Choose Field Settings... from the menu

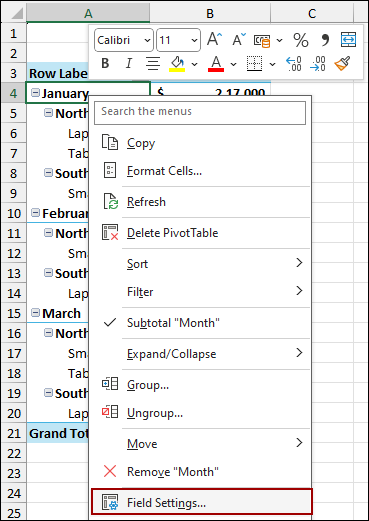(202, 502)
